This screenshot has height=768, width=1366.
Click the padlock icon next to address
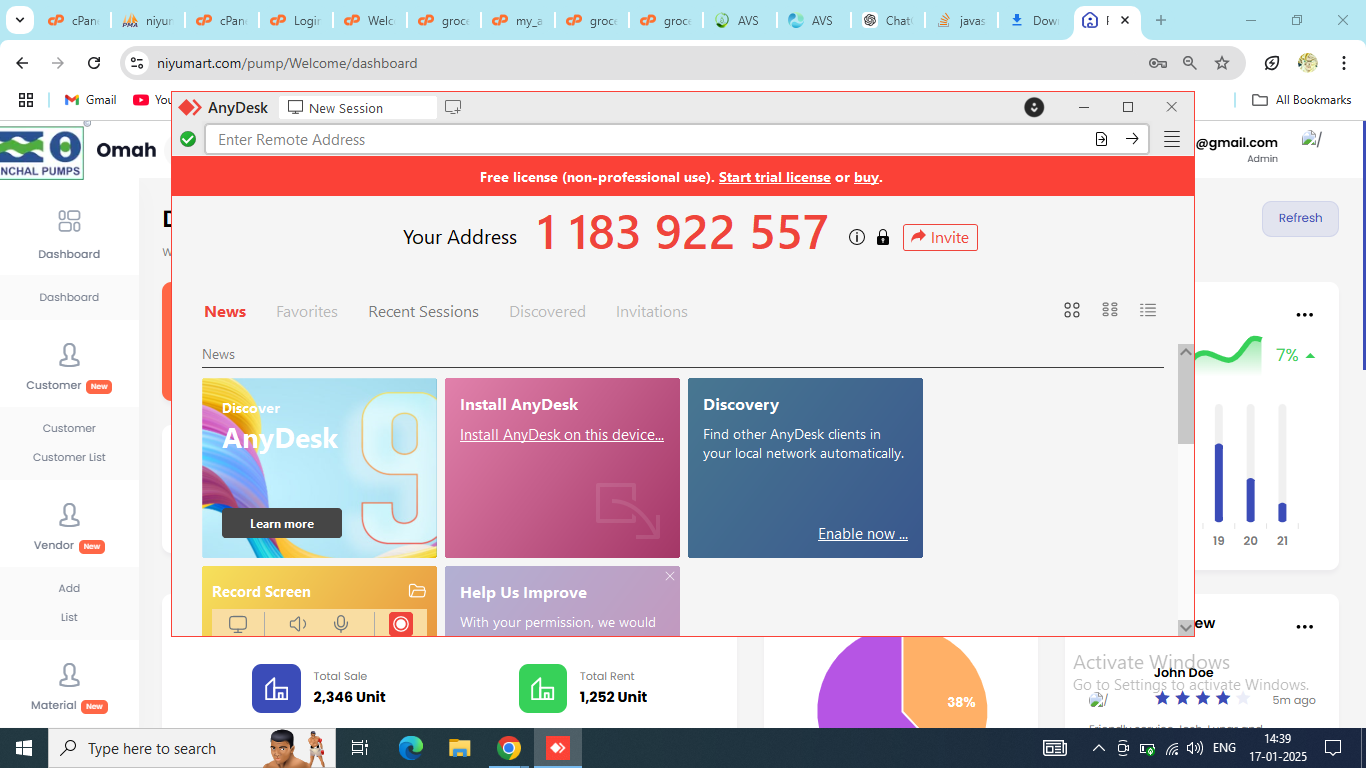(x=882, y=237)
